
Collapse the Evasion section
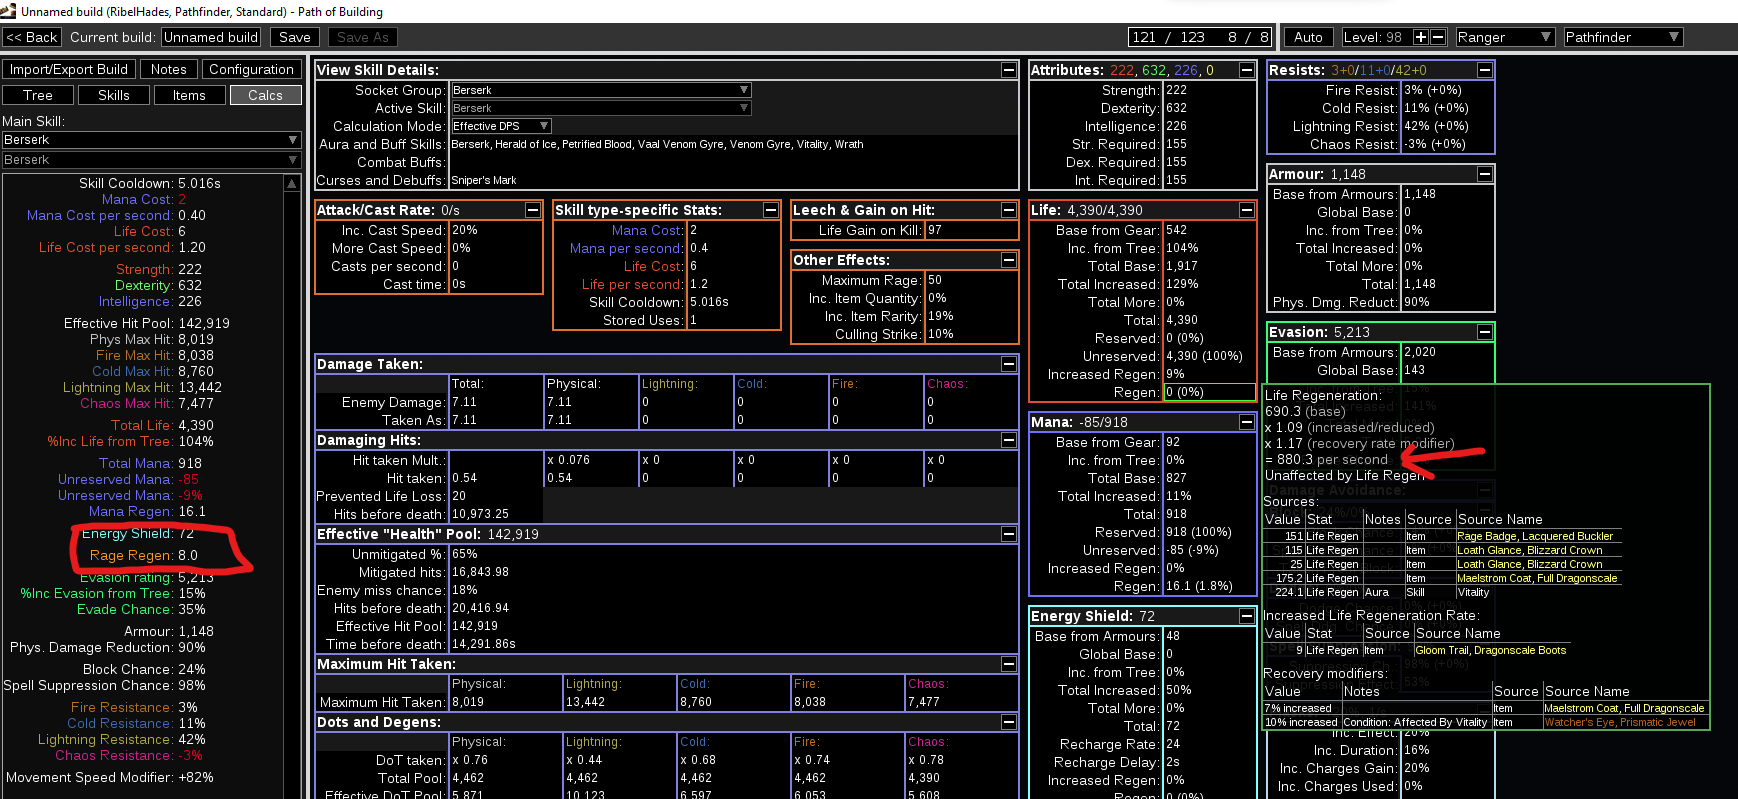click(1485, 332)
